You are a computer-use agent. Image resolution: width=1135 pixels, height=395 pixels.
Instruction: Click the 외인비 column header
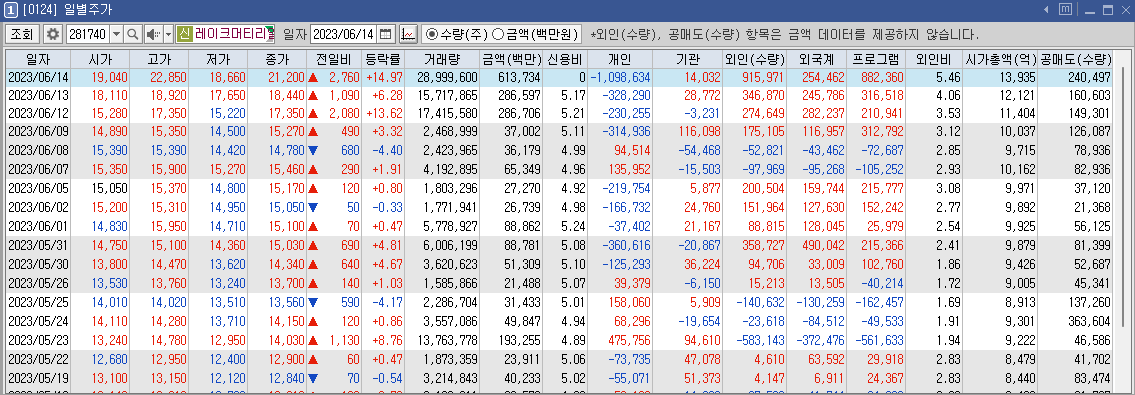coord(934,59)
